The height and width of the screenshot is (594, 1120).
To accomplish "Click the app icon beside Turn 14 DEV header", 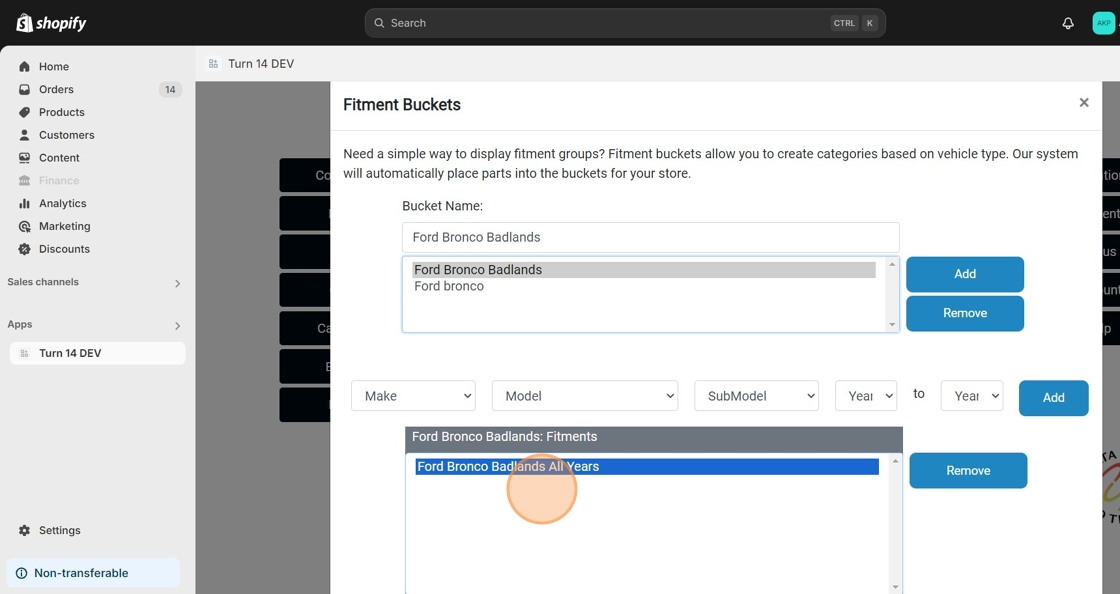I will (213, 64).
